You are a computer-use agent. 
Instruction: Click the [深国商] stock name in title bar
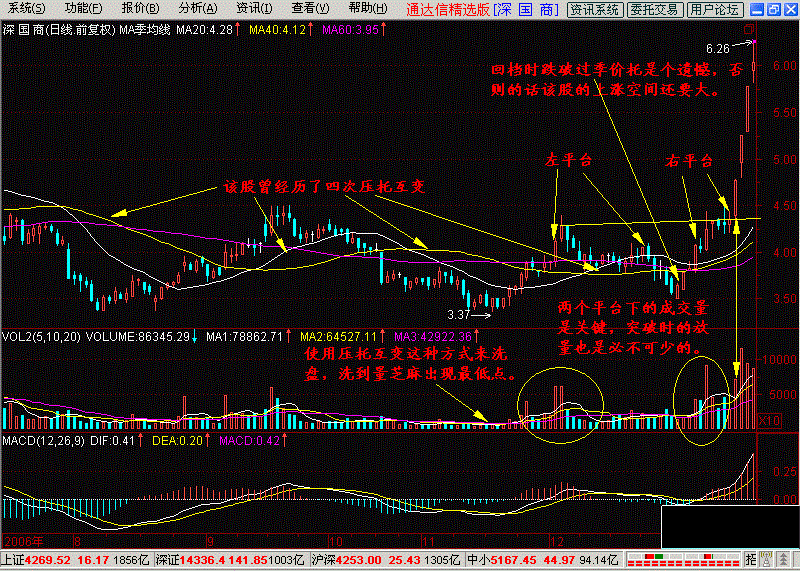point(527,9)
